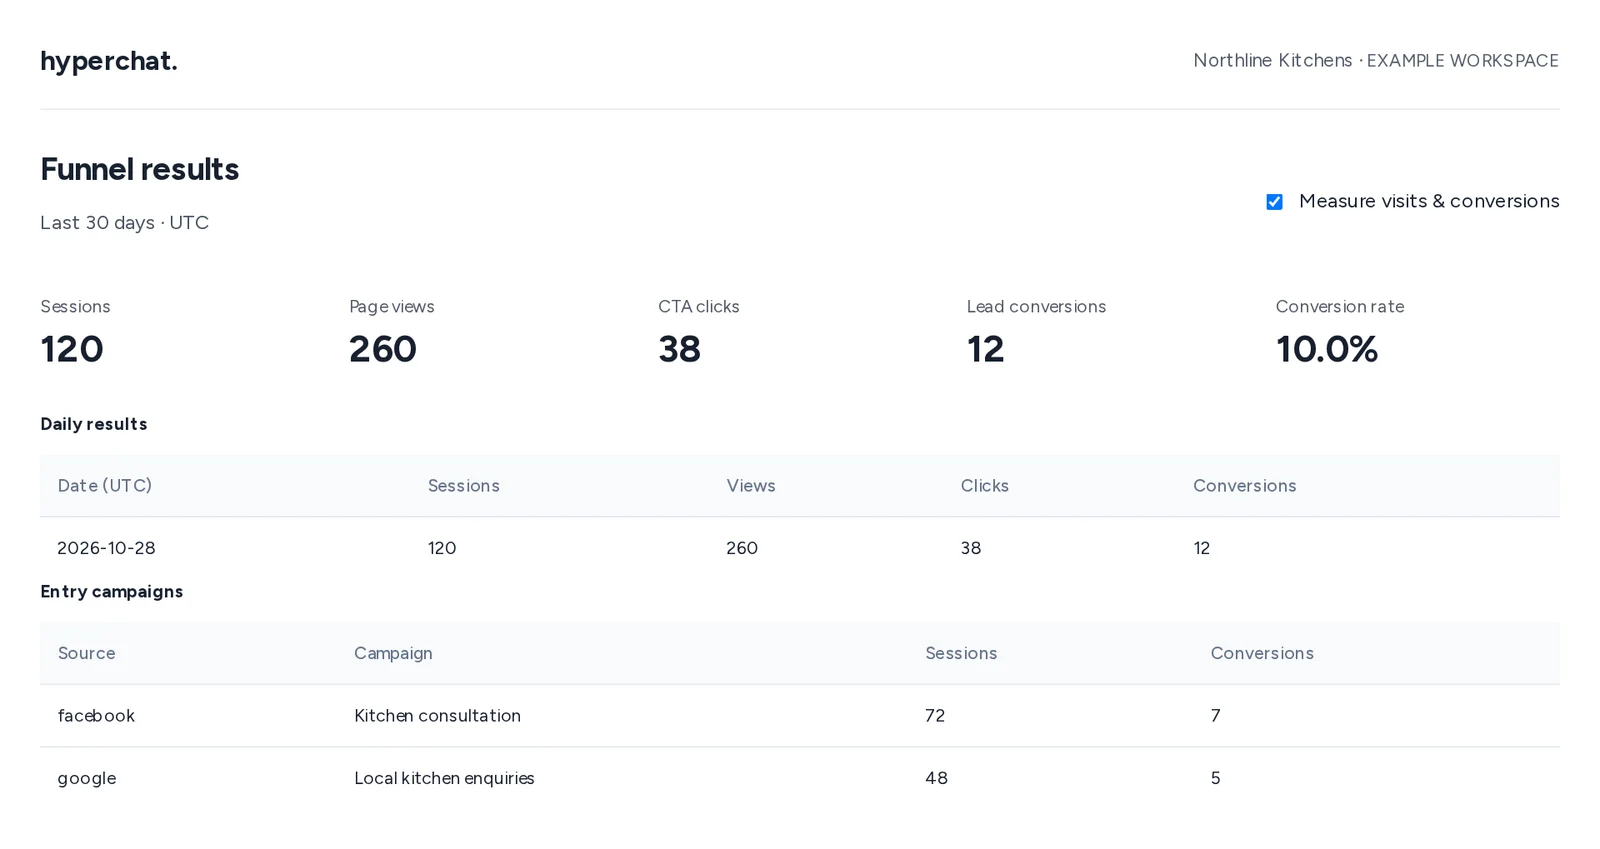Viewport: 1600px width, 849px height.
Task: Click the 72 sessions cell for facebook
Action: 935,716
